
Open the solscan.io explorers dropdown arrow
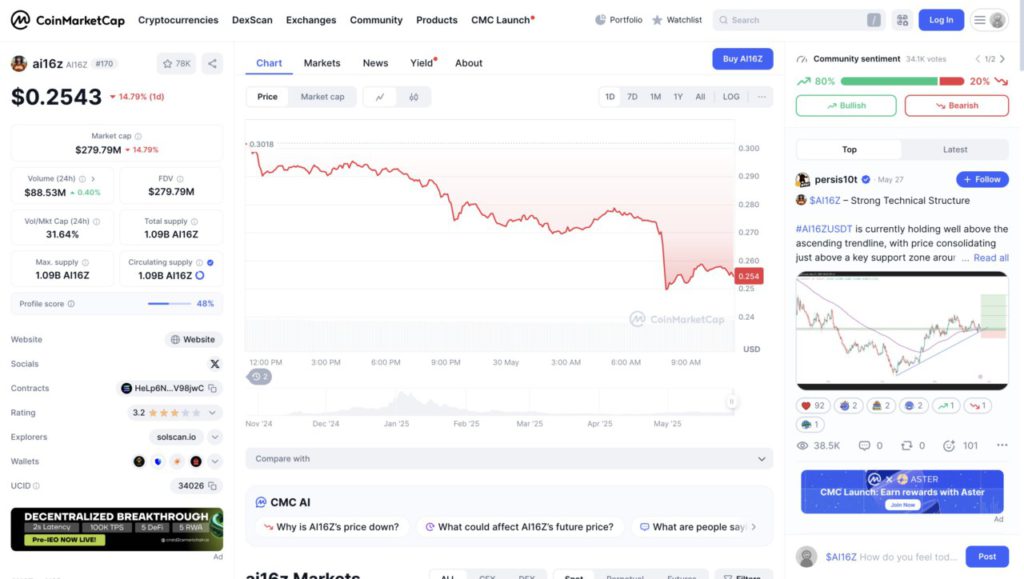213,437
